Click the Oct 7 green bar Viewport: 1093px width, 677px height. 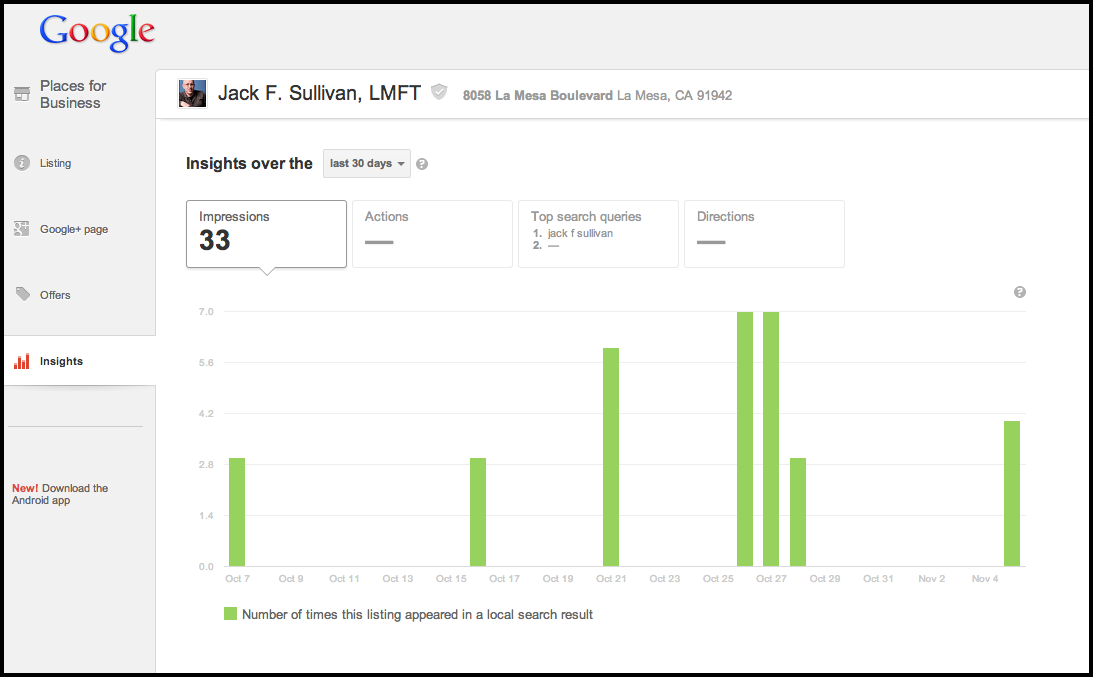(237, 512)
